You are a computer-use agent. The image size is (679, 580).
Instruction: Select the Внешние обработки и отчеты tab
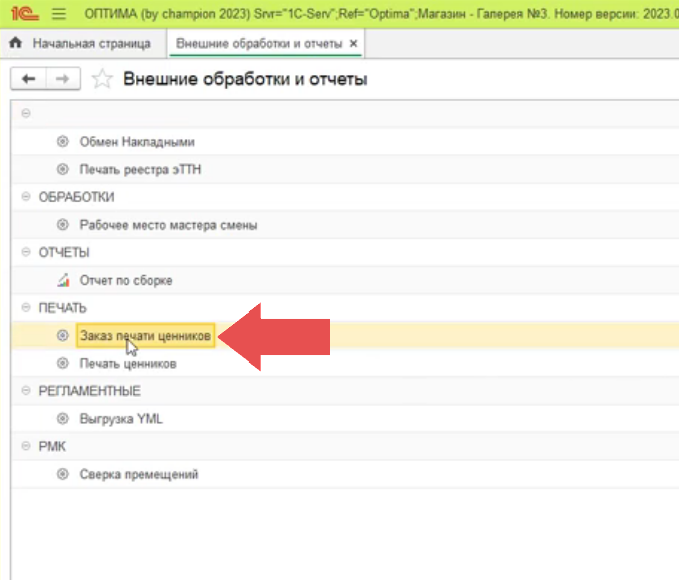point(258,45)
